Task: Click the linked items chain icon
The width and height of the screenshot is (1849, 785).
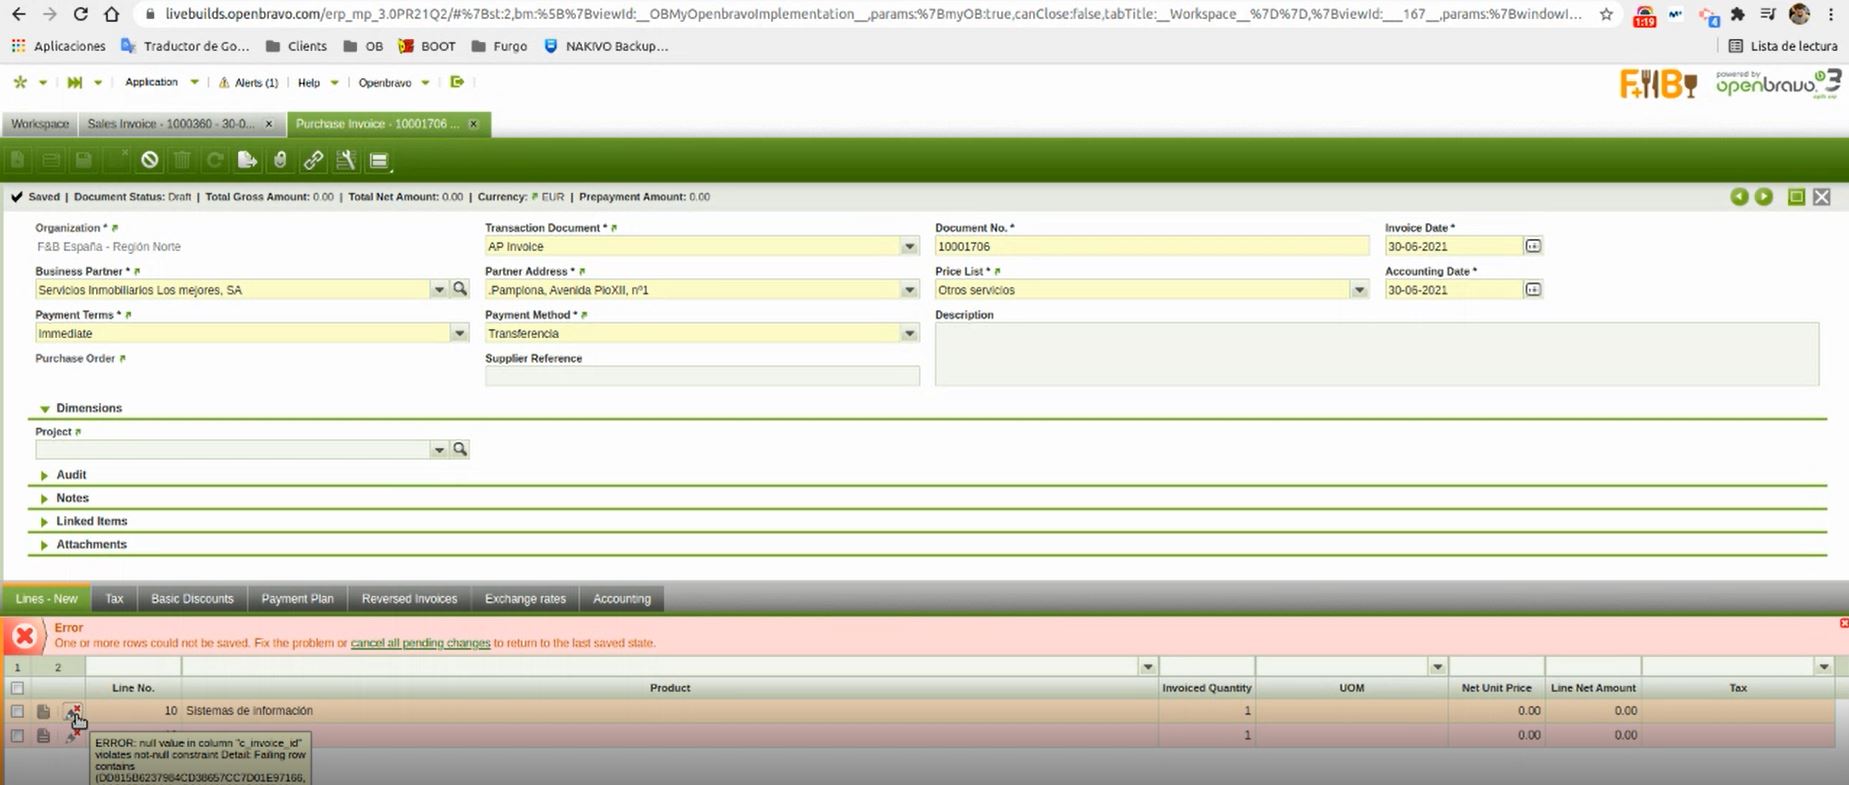Action: (x=313, y=160)
